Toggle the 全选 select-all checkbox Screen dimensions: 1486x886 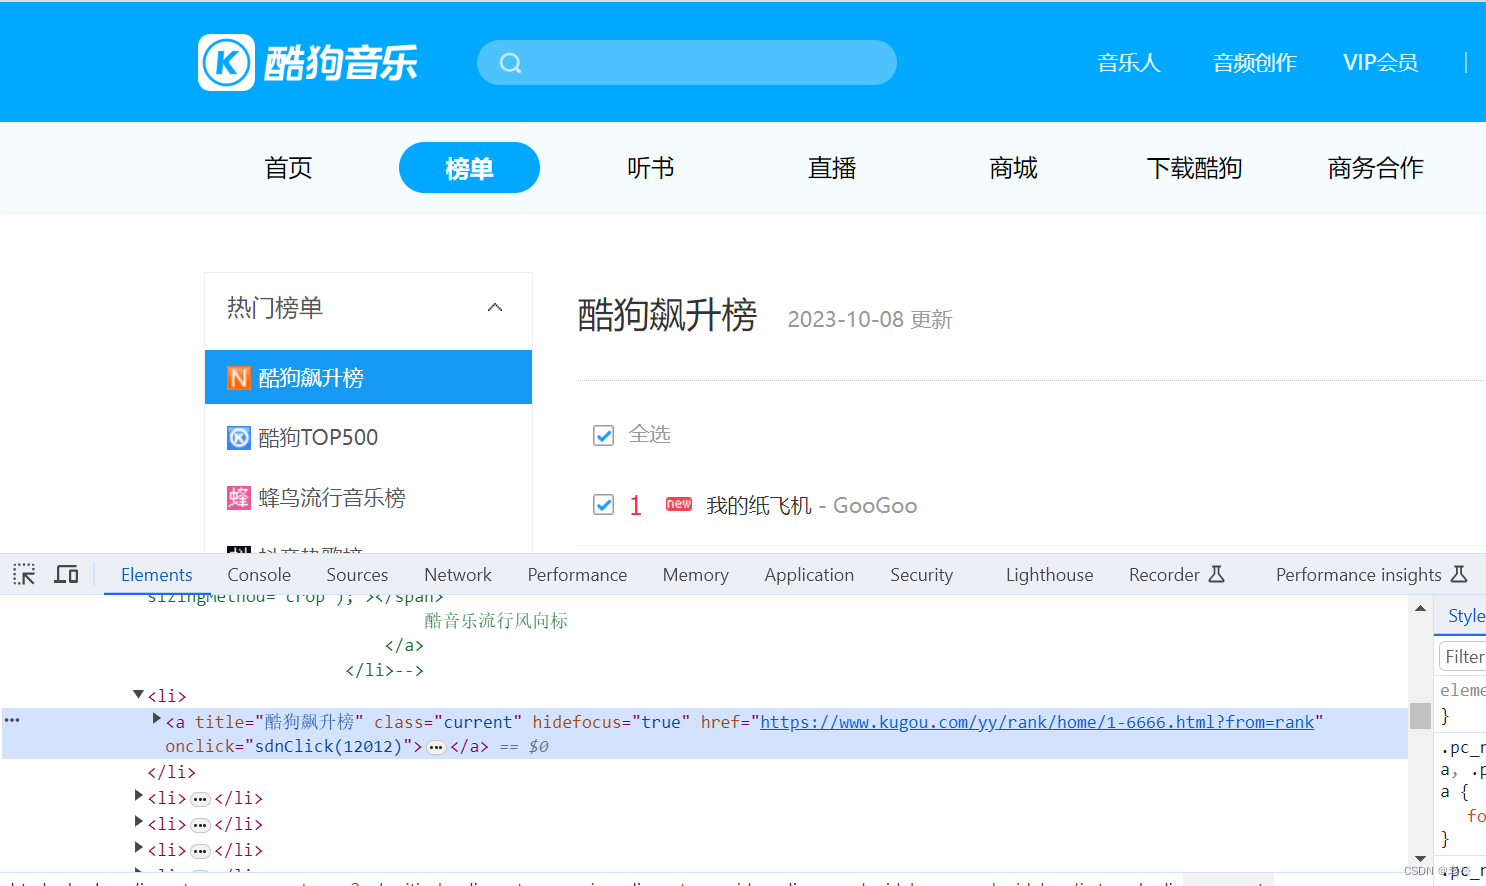click(603, 435)
